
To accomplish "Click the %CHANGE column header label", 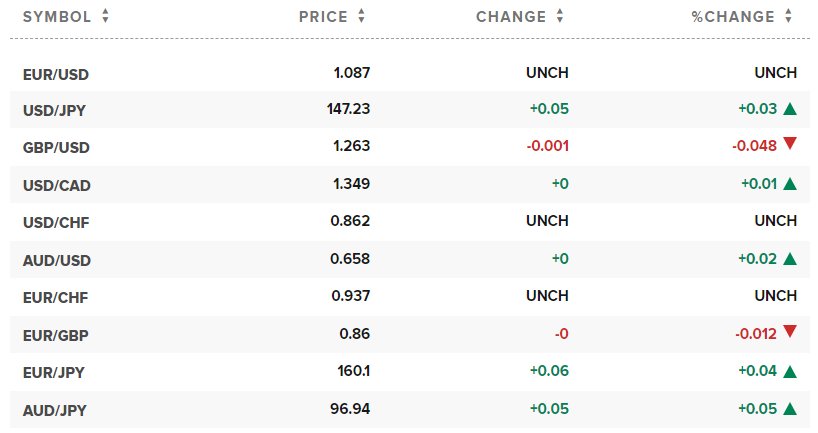I will pyautogui.click(x=733, y=17).
